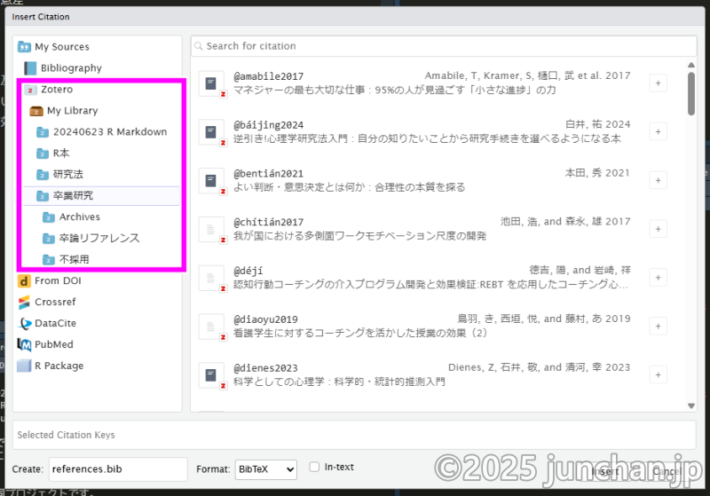Select the @amabile2017 citation key text
This screenshot has height=496, width=710.
click(269, 77)
